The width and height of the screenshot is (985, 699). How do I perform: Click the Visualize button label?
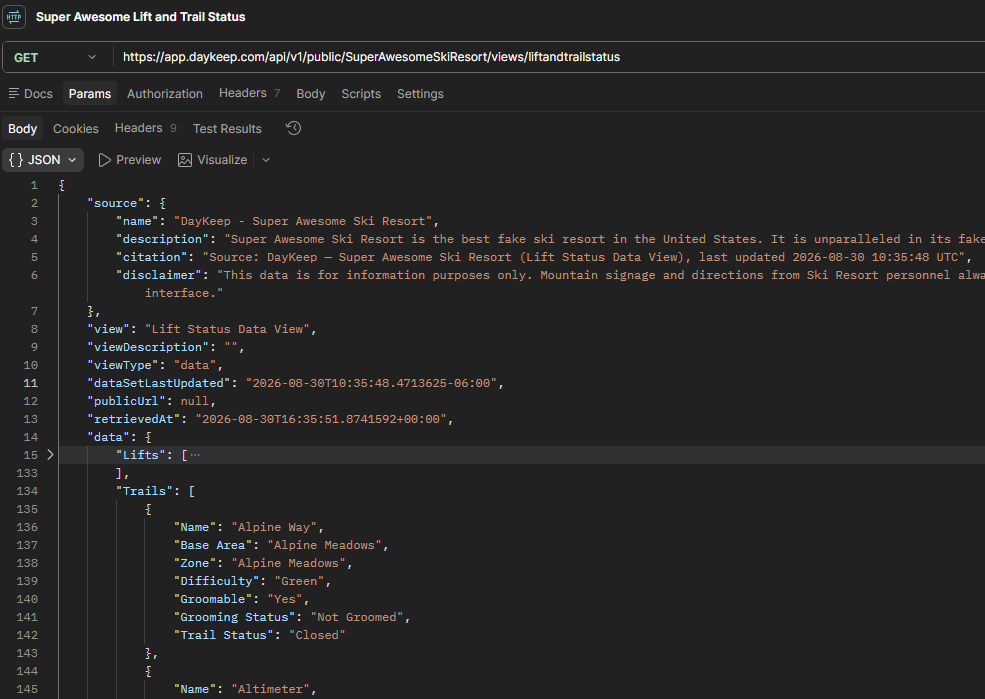click(222, 160)
